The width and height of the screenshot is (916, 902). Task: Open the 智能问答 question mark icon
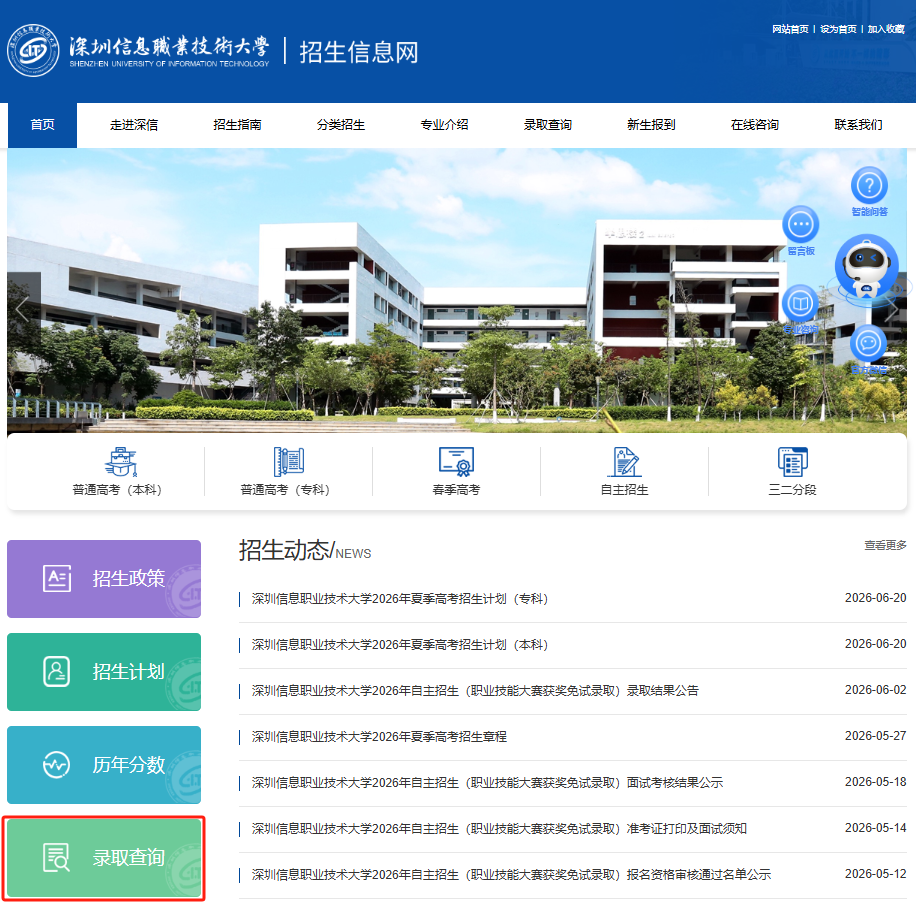click(869, 186)
